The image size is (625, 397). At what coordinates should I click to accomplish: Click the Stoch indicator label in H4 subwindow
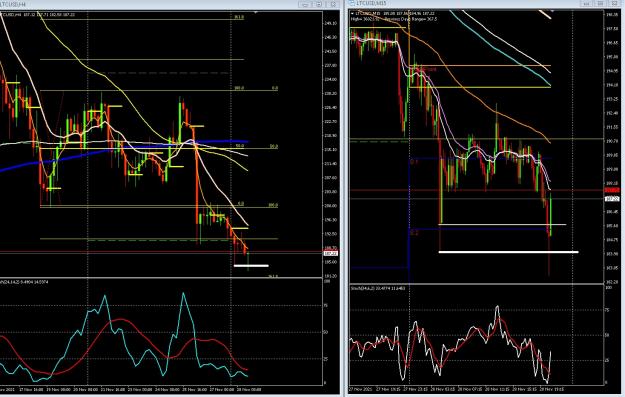pyautogui.click(x=25, y=282)
